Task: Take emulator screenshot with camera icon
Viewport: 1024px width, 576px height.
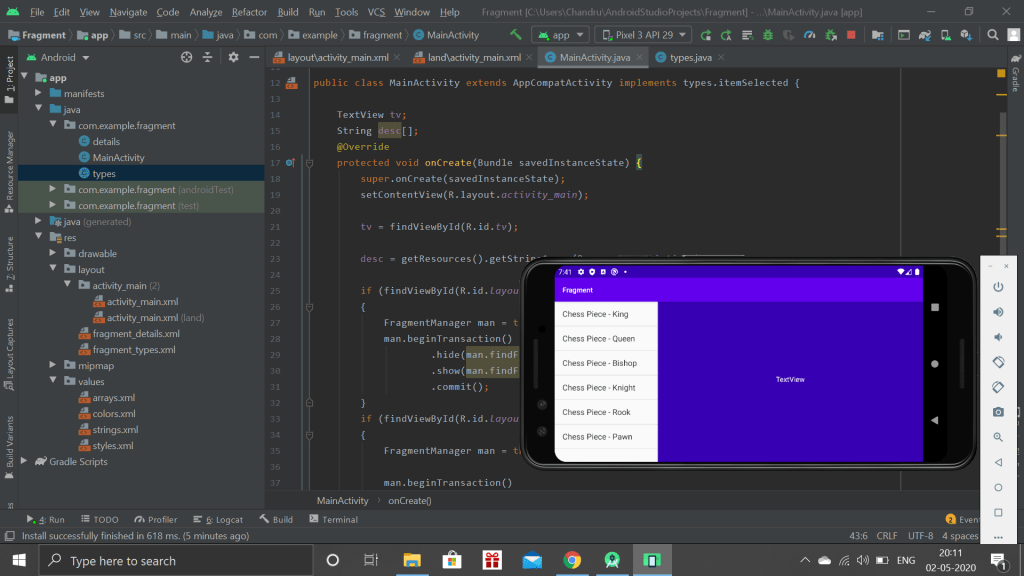Action: pos(997,412)
